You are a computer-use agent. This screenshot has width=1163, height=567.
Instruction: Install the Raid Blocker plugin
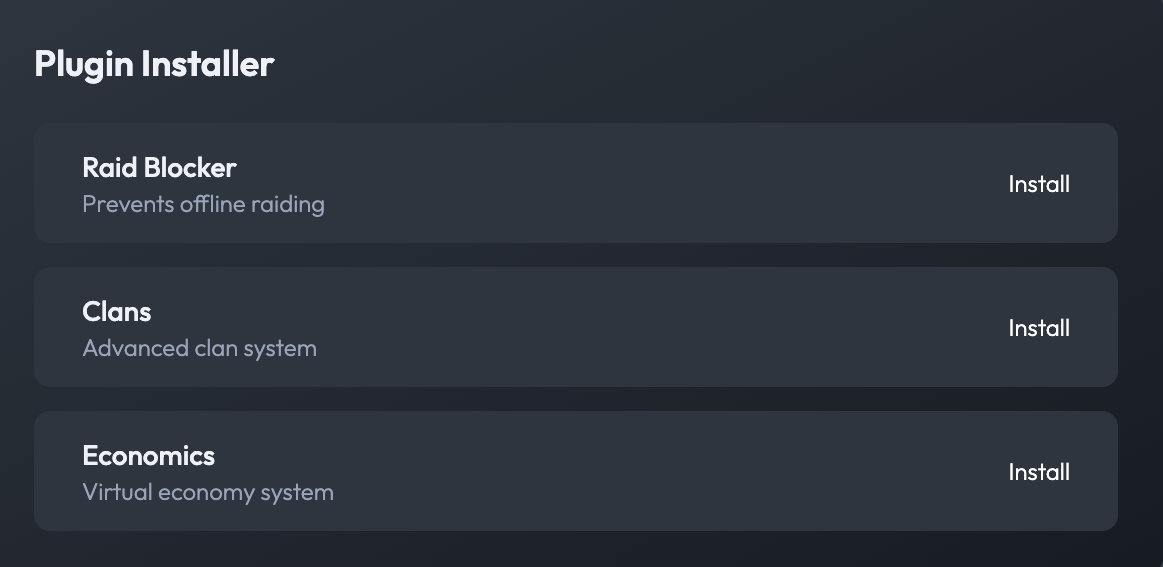pyautogui.click(x=1039, y=184)
